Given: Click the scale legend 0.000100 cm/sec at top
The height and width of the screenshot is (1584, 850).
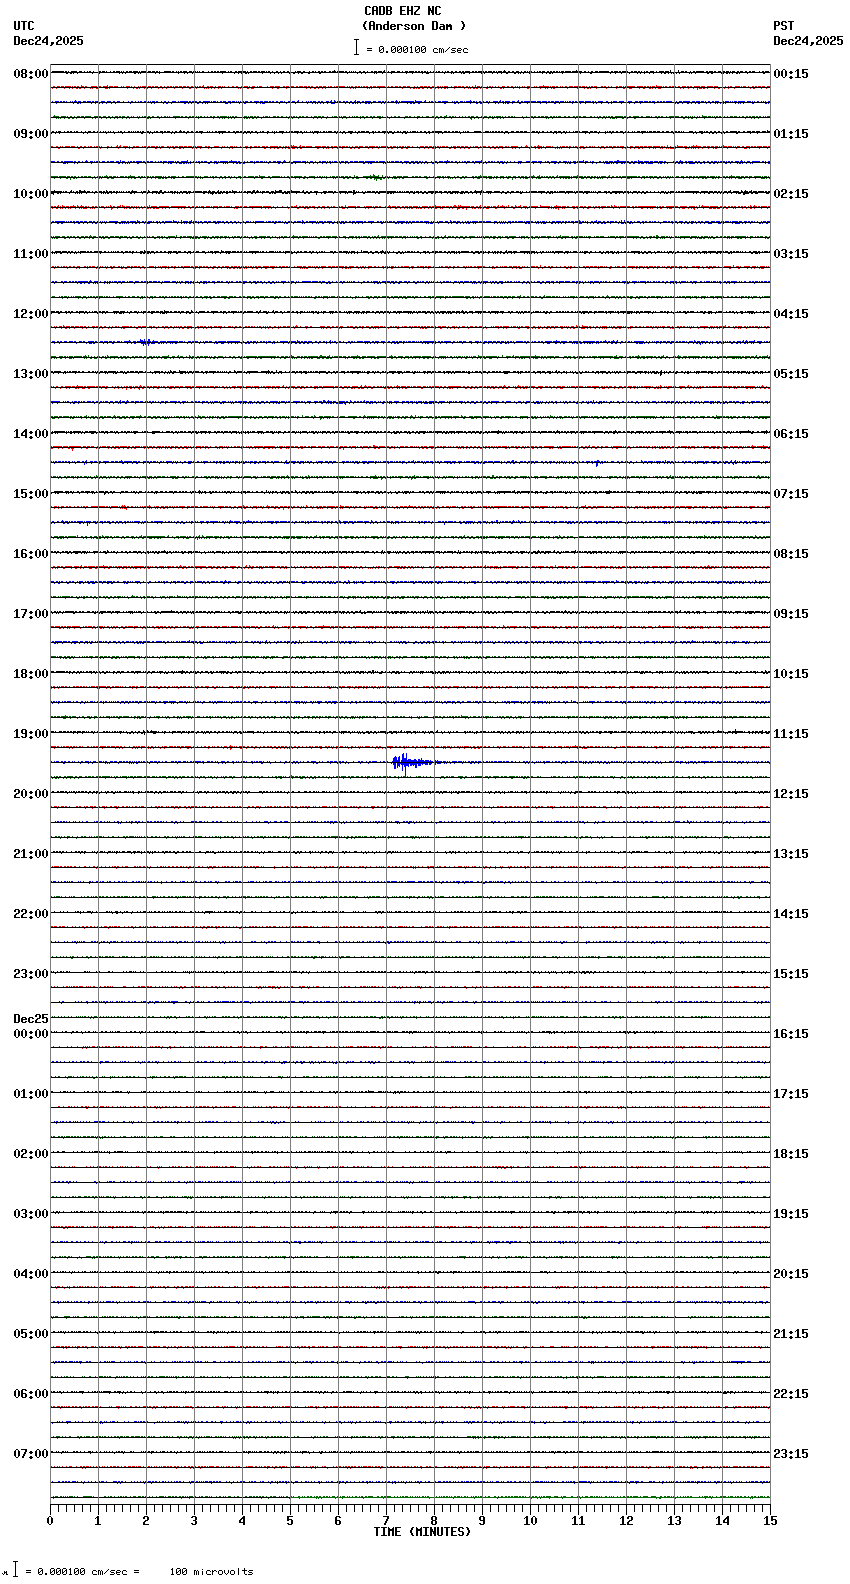Looking at the screenshot, I should pyautogui.click(x=411, y=49).
